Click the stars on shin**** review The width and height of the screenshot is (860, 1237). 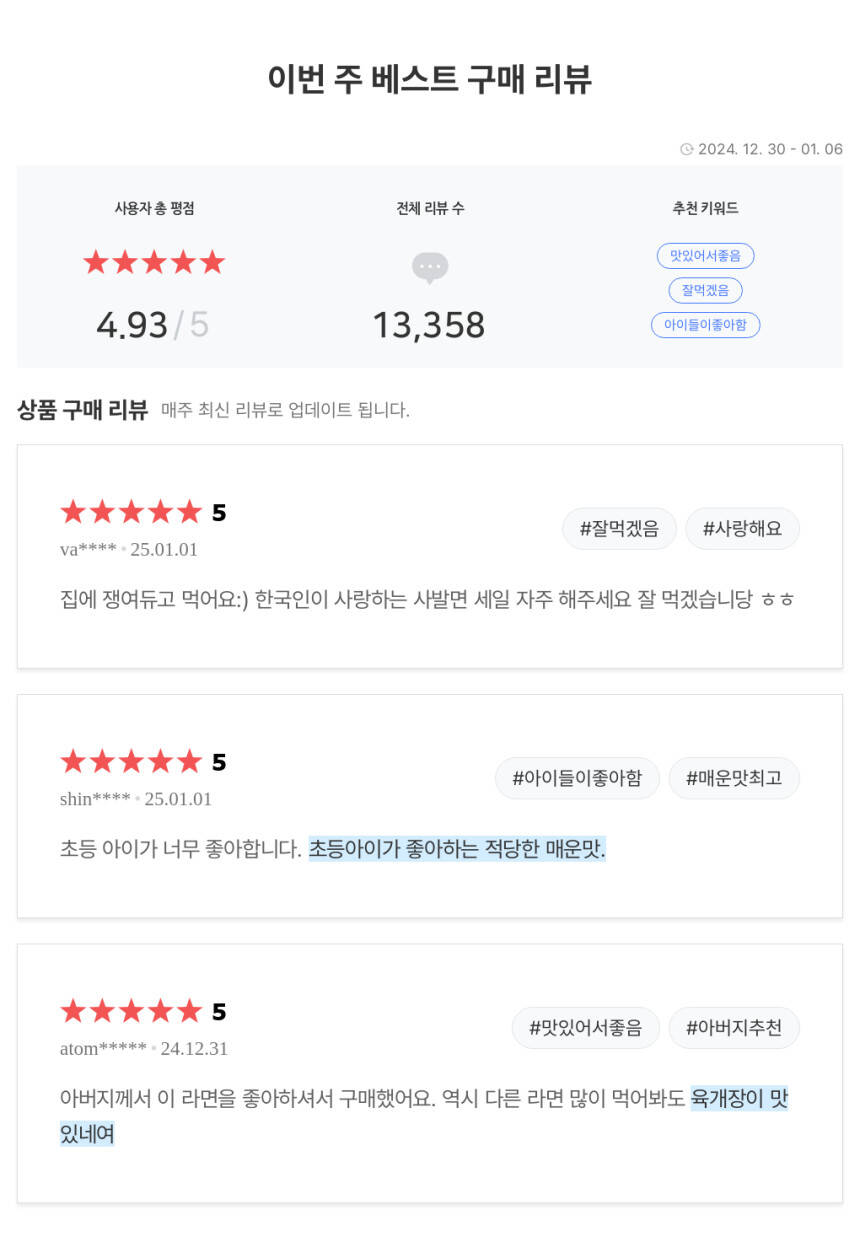tap(131, 763)
